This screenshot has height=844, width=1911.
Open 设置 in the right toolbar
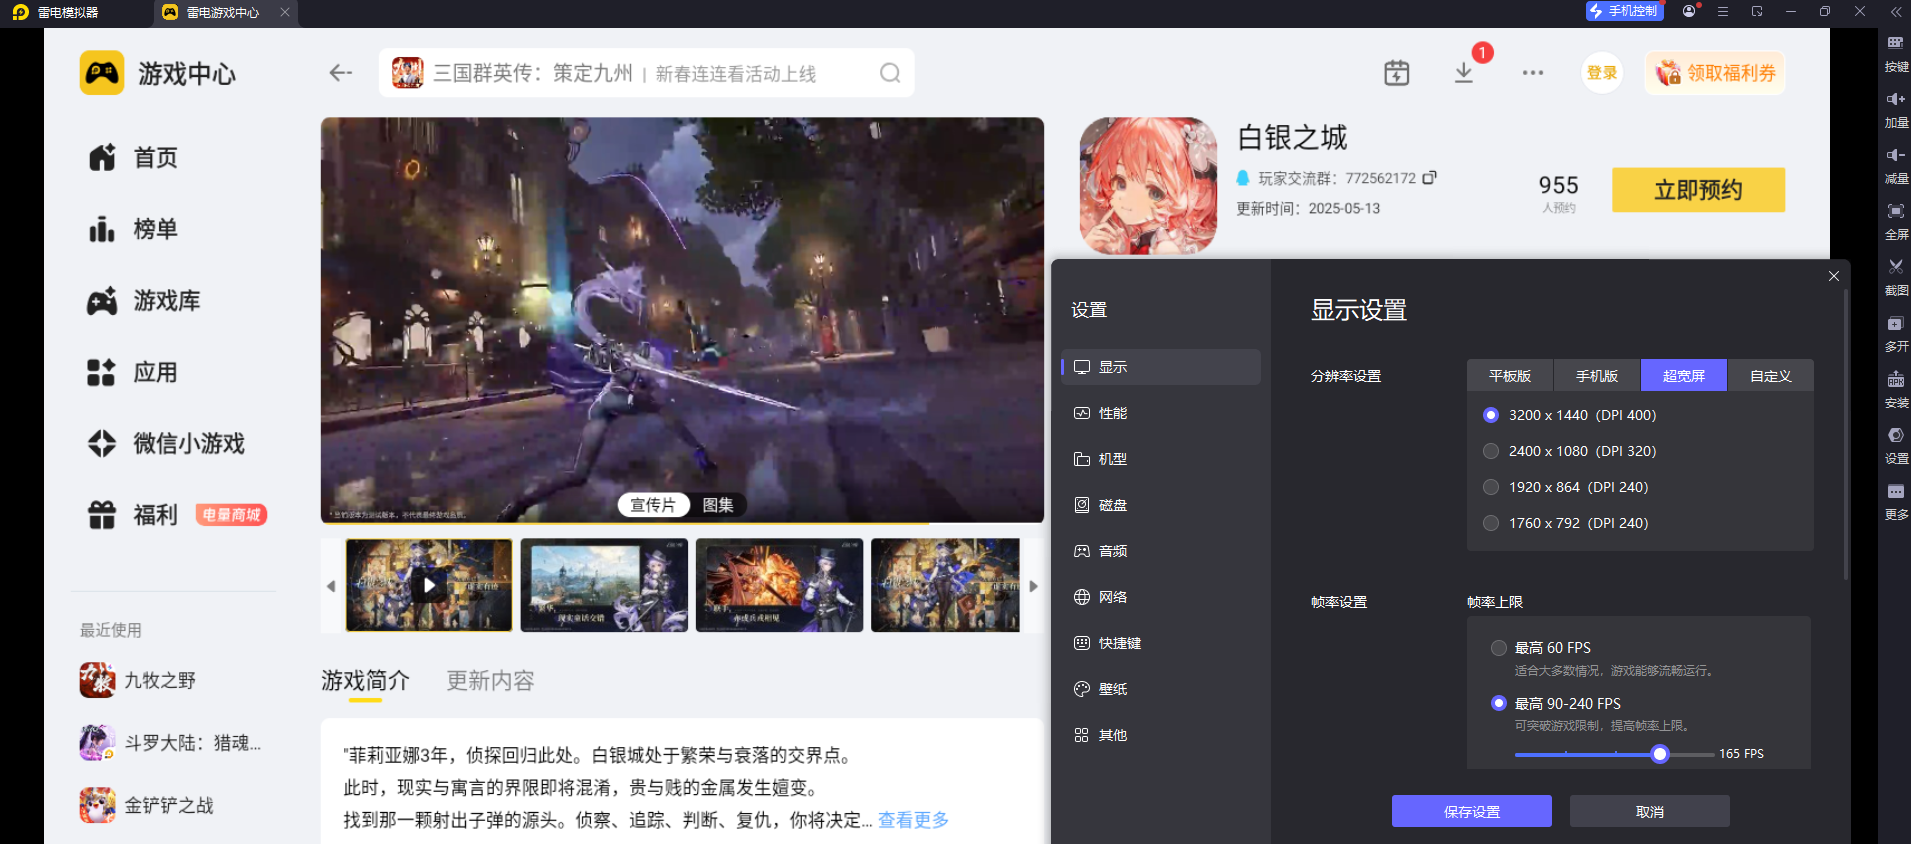(1896, 446)
